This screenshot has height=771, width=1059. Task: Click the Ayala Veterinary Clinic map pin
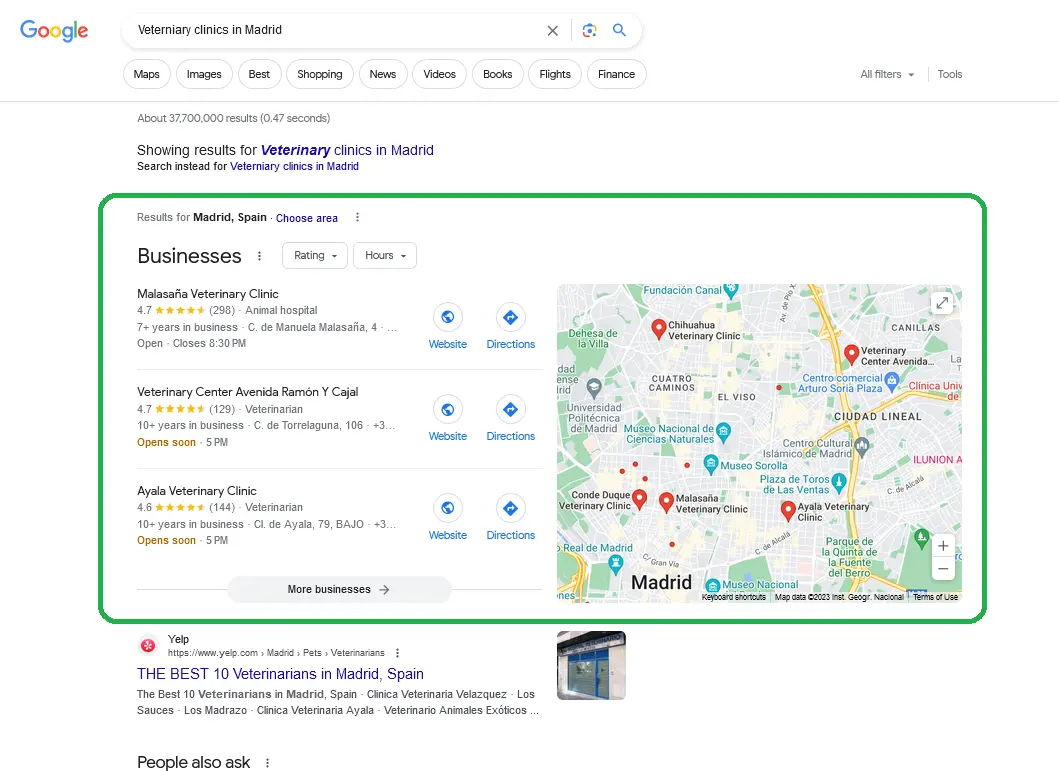click(x=787, y=510)
